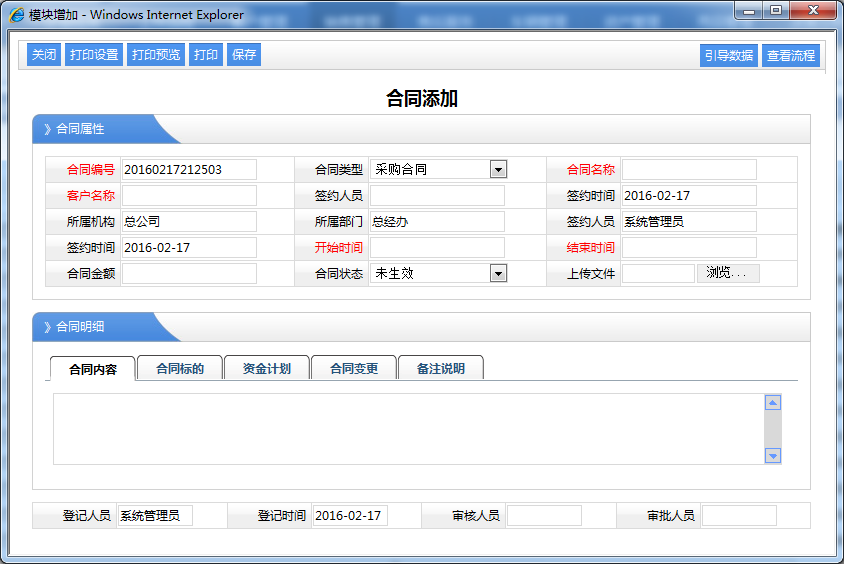The image size is (844, 564).
Task: Click the 打印预览 toolbar button
Action: pyautogui.click(x=156, y=55)
